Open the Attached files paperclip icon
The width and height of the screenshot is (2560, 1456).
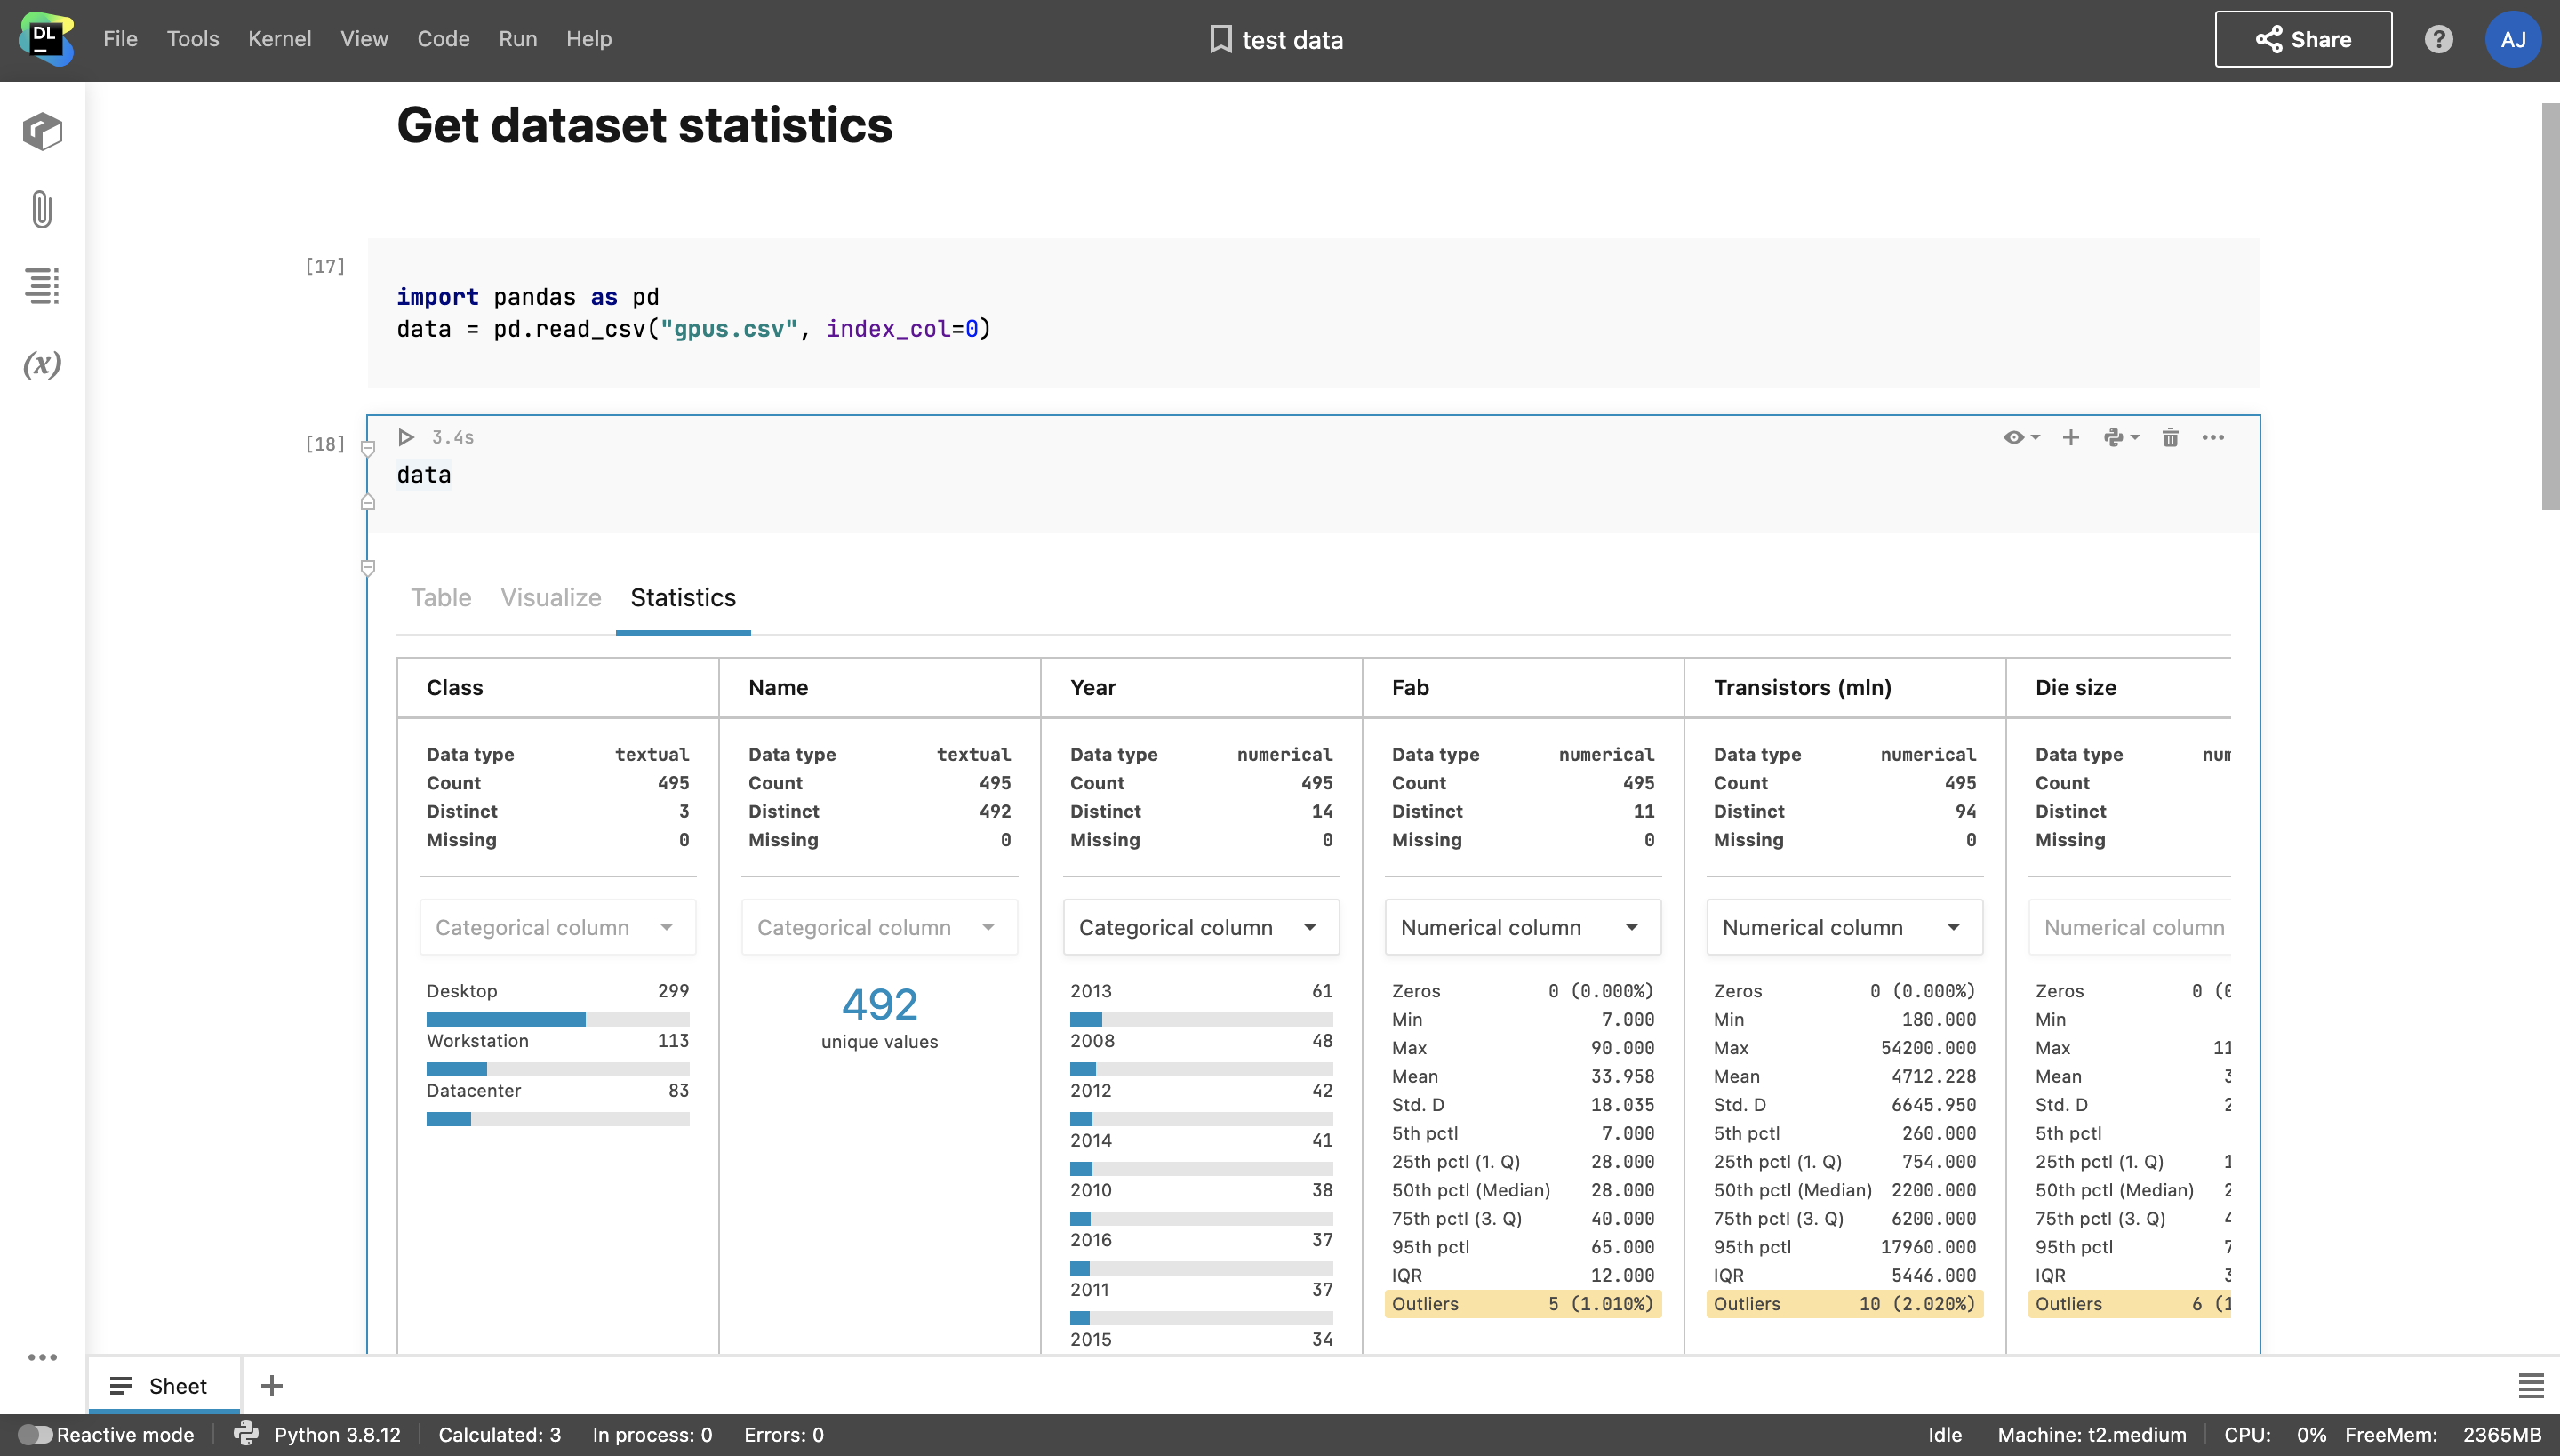point(42,209)
